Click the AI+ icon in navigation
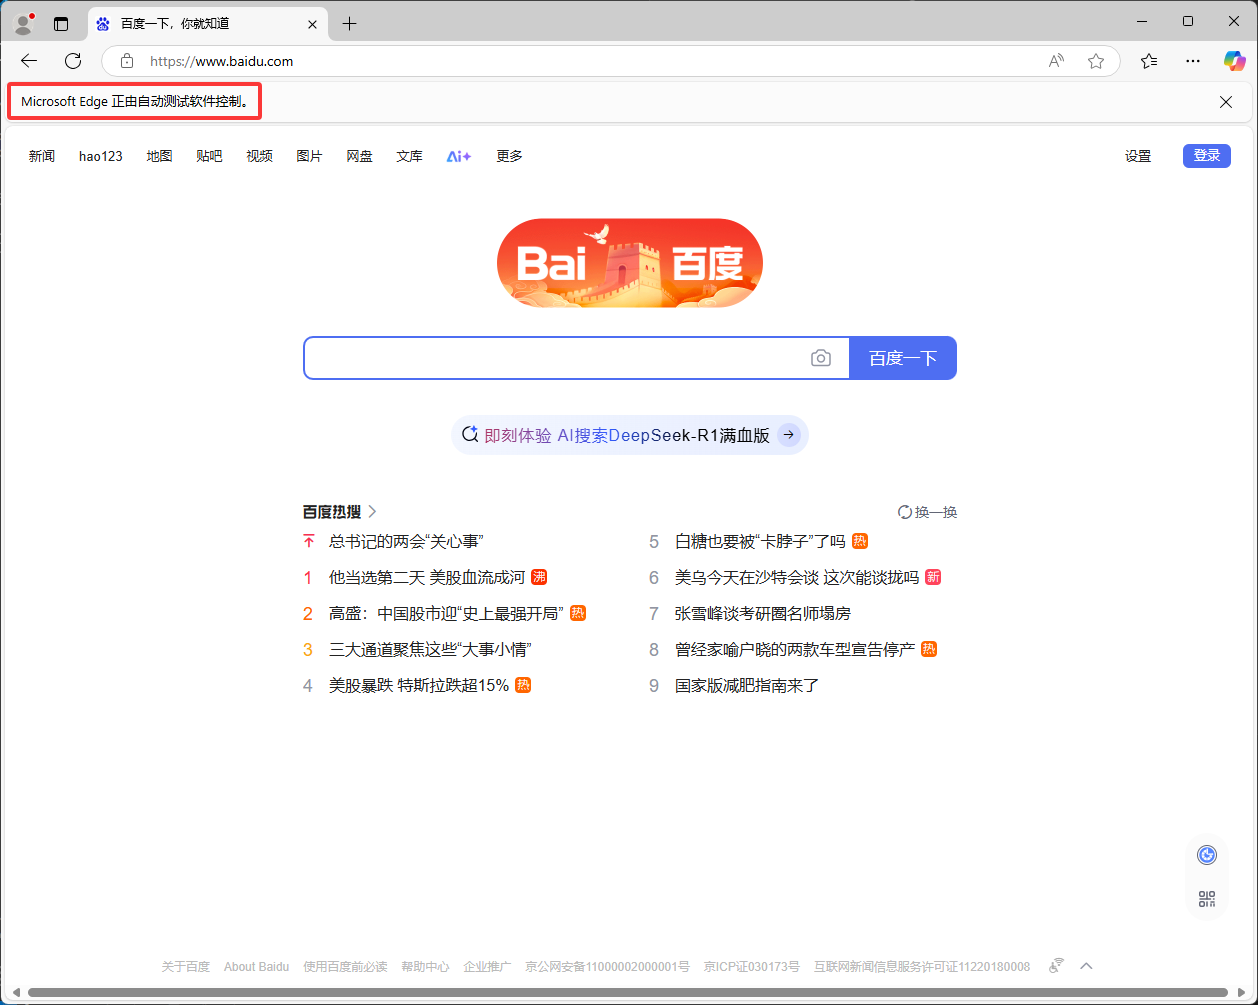Screen dimensions: 1258x1005 459,156
